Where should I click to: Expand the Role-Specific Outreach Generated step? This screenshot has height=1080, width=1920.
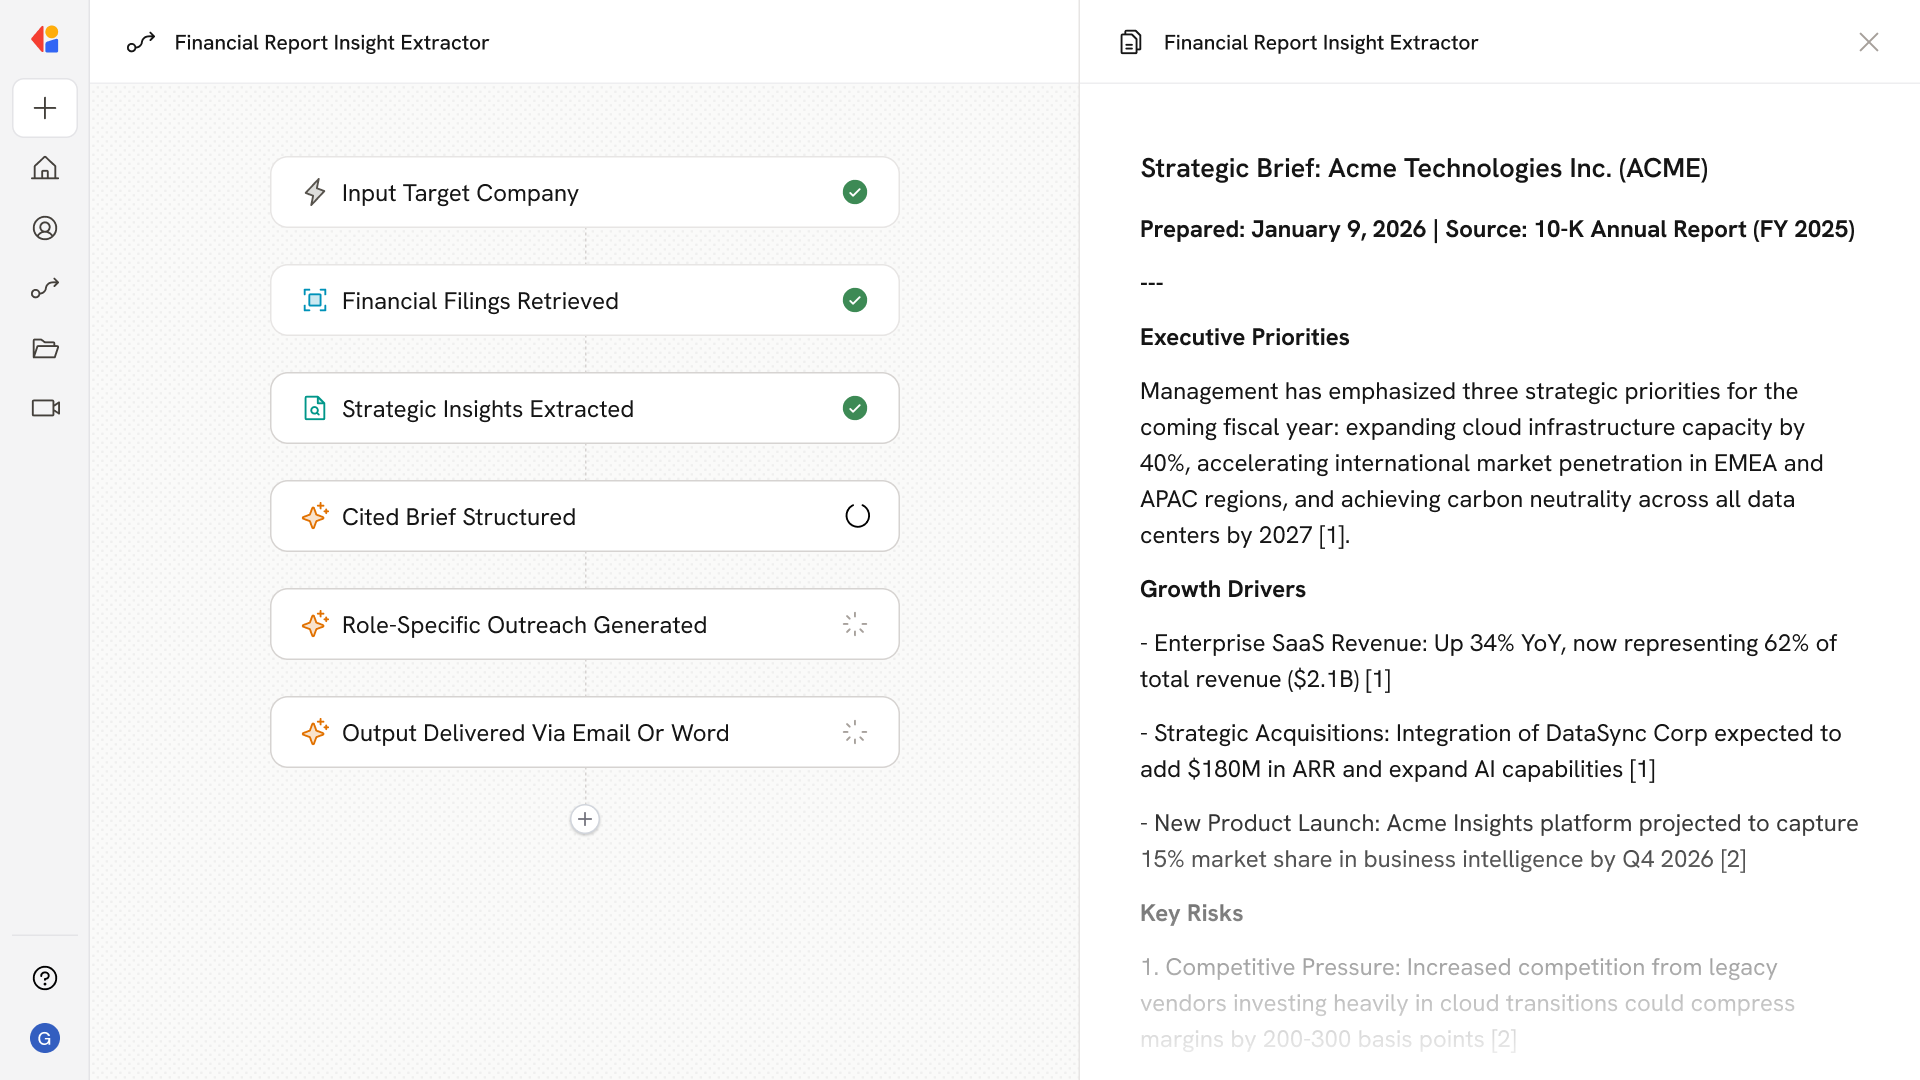coord(585,624)
